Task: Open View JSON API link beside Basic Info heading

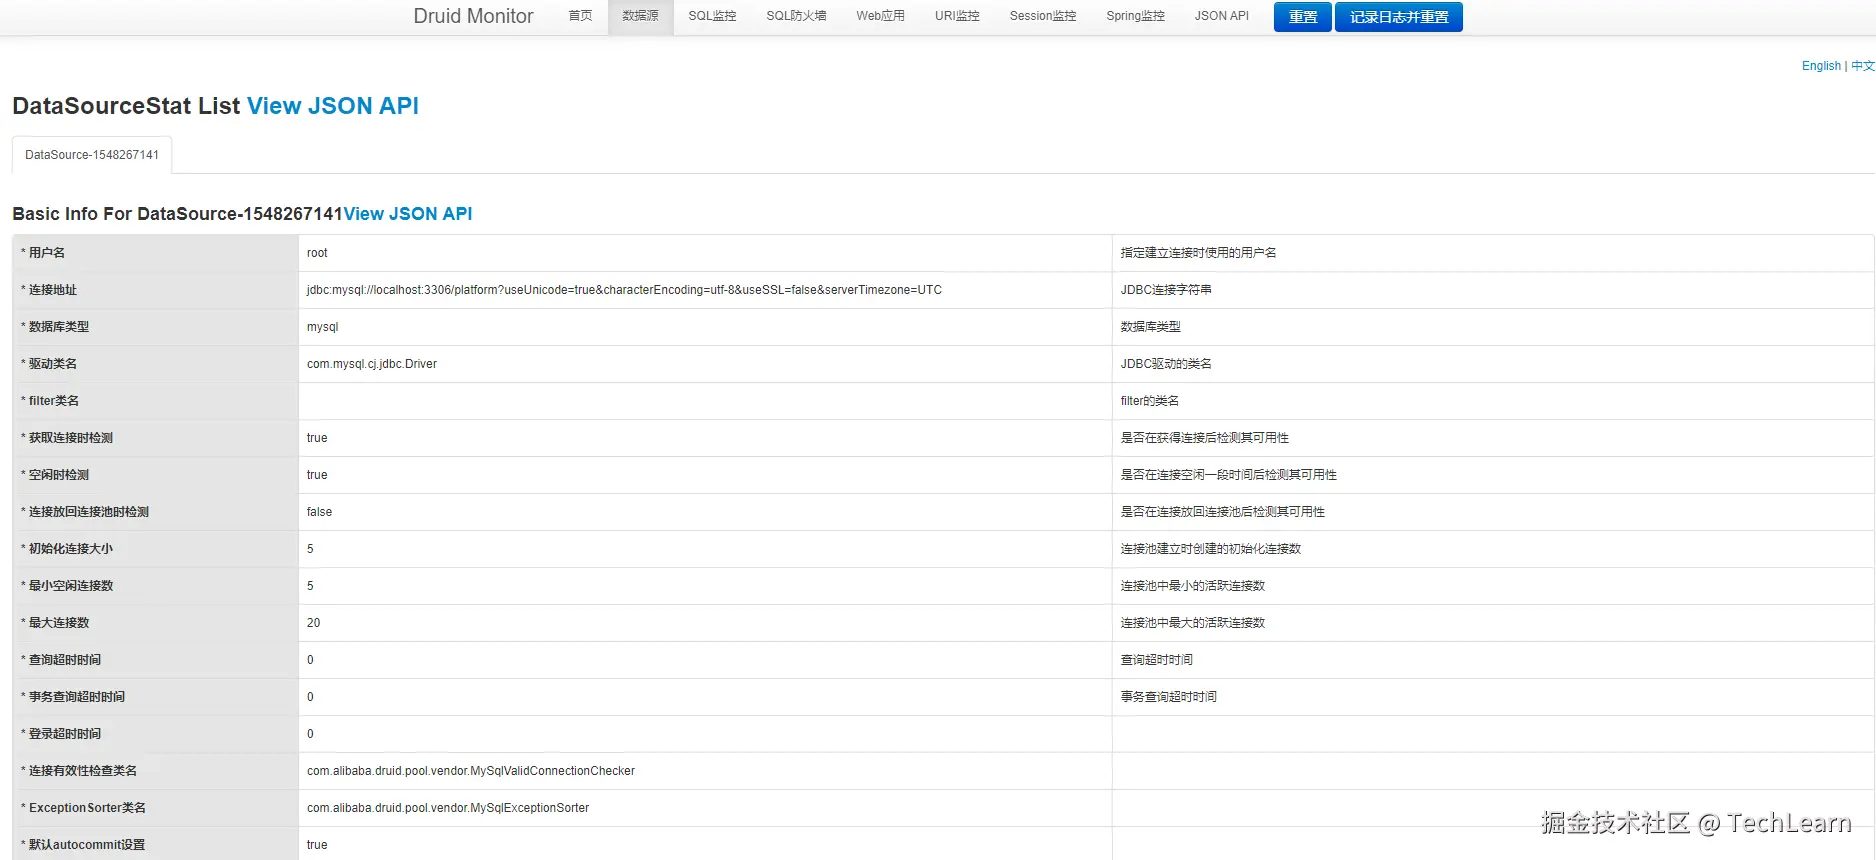Action: coord(408,214)
